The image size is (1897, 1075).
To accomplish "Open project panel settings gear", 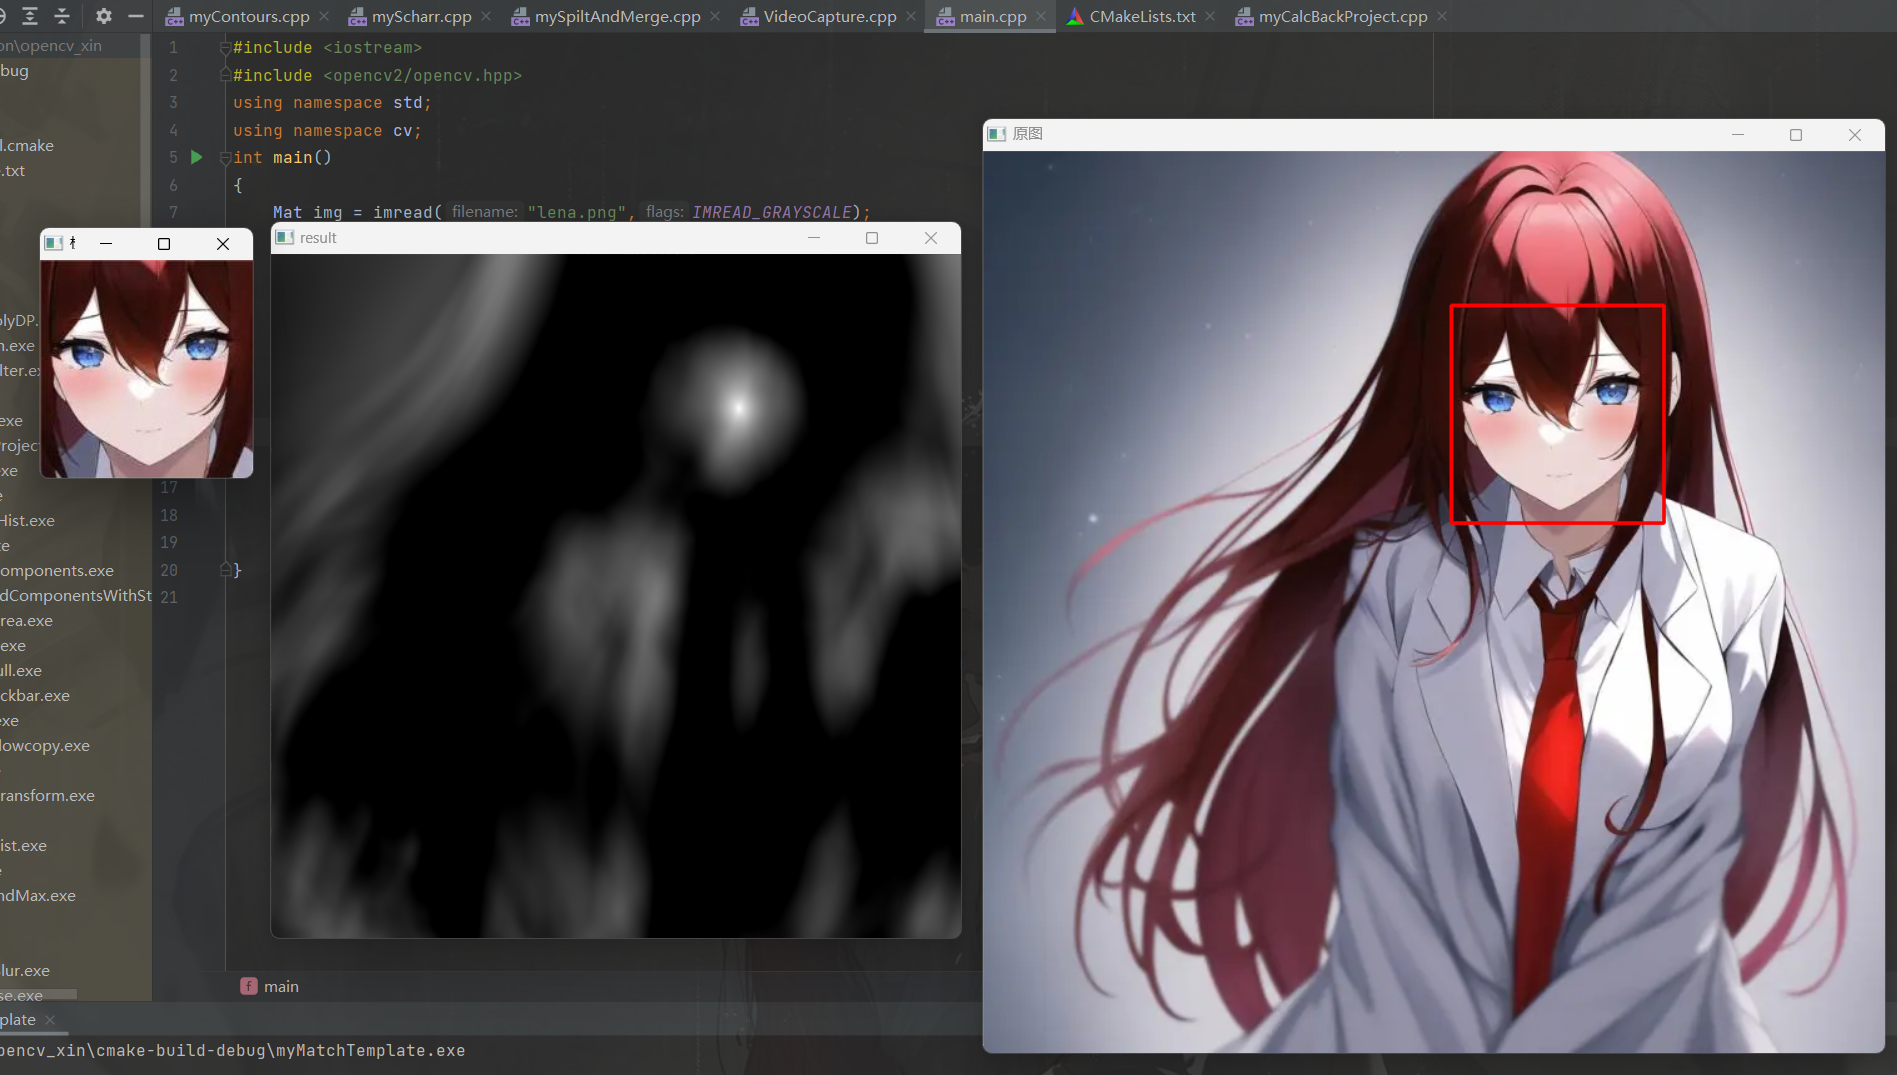I will pyautogui.click(x=104, y=16).
